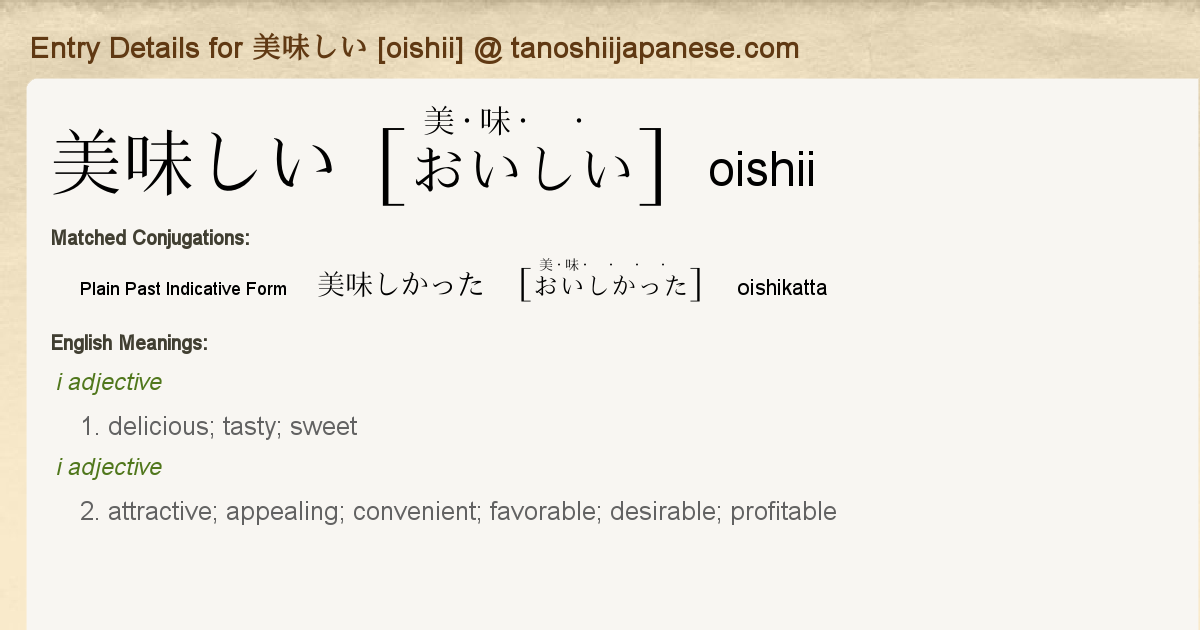Click the small 美 furigana above the headword reading
This screenshot has width=1200, height=630.
pos(439,122)
